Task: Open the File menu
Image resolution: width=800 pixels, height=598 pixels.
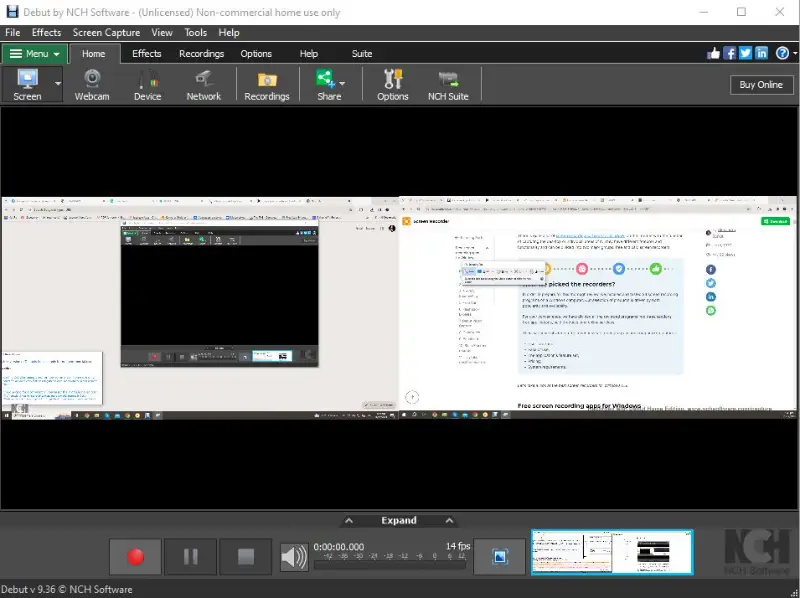Action: click(12, 32)
